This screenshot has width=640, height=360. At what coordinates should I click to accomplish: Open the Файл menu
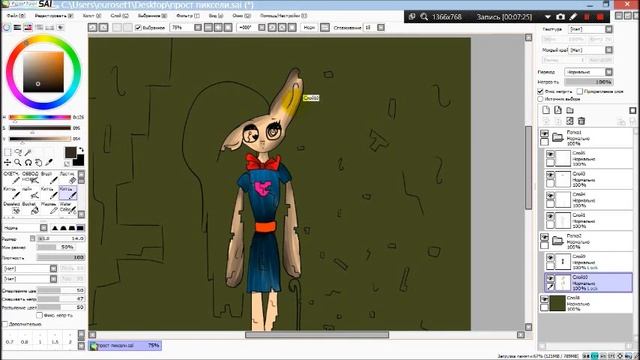pyautogui.click(x=16, y=16)
